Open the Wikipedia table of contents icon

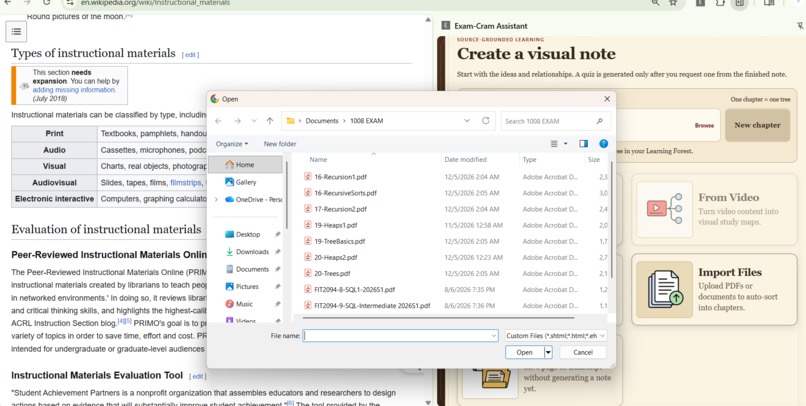click(16, 31)
